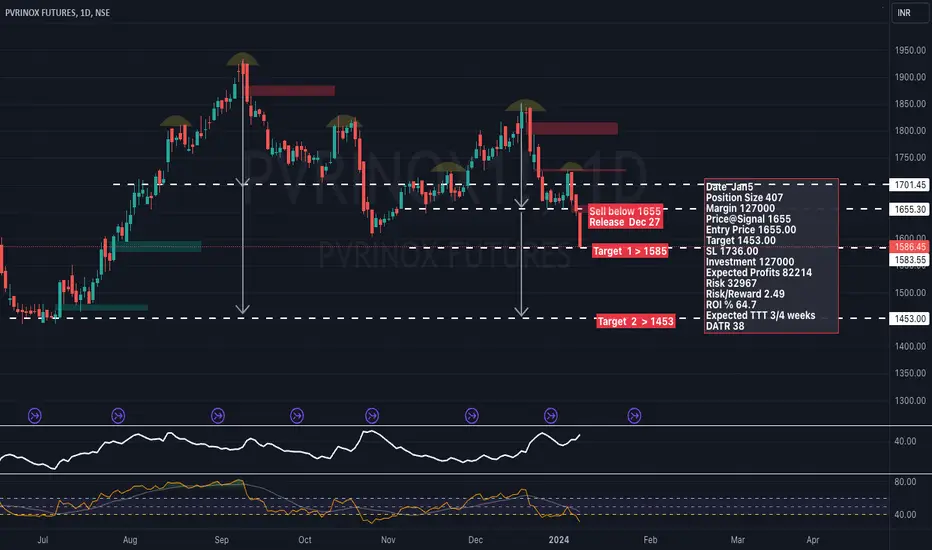Open the event marker above the Jul label
The width and height of the screenshot is (932, 550).
[35, 416]
